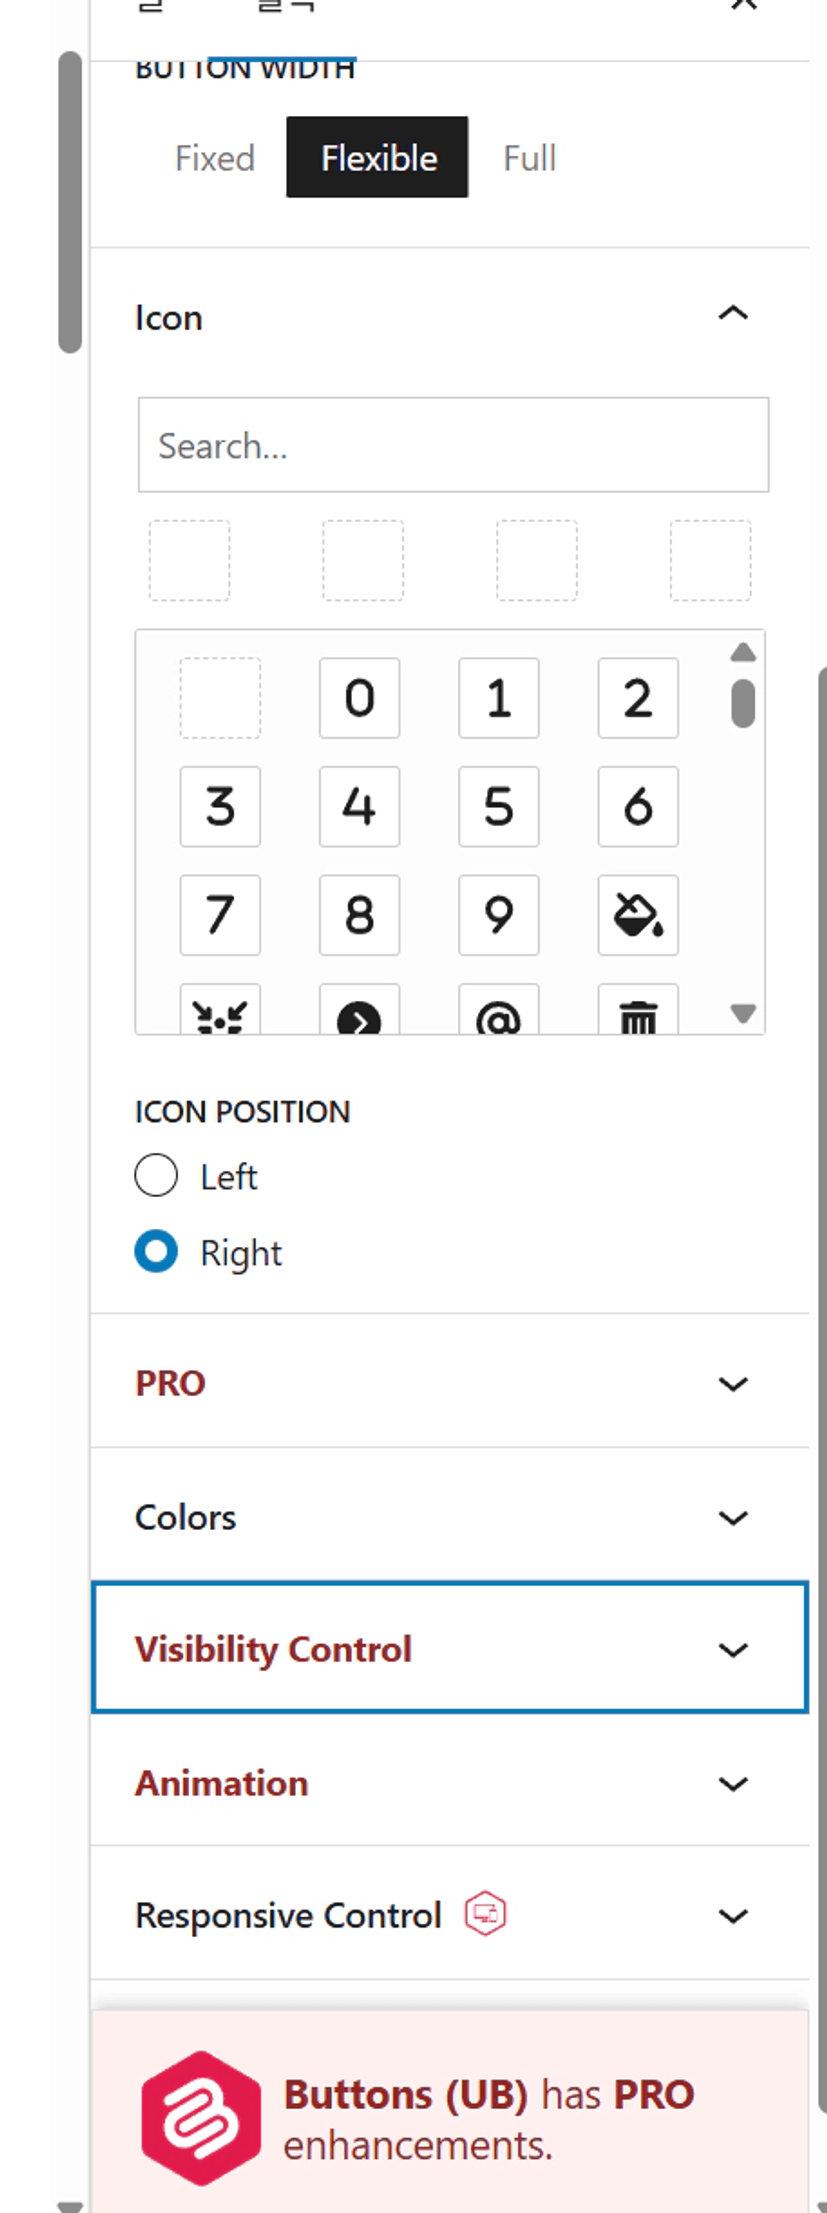Choose the number 3 icon
Viewport: 827px width, 2213px height.
click(220, 807)
